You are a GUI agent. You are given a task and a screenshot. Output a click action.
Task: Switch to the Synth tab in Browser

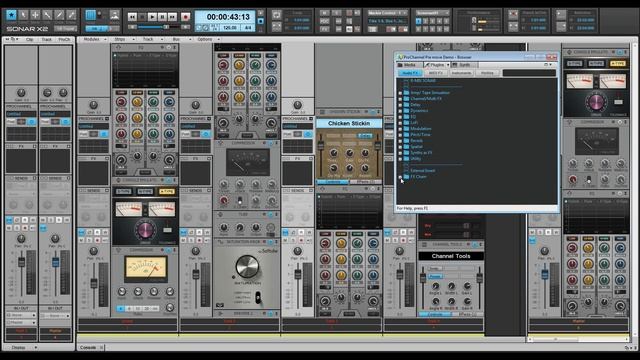click(x=464, y=65)
